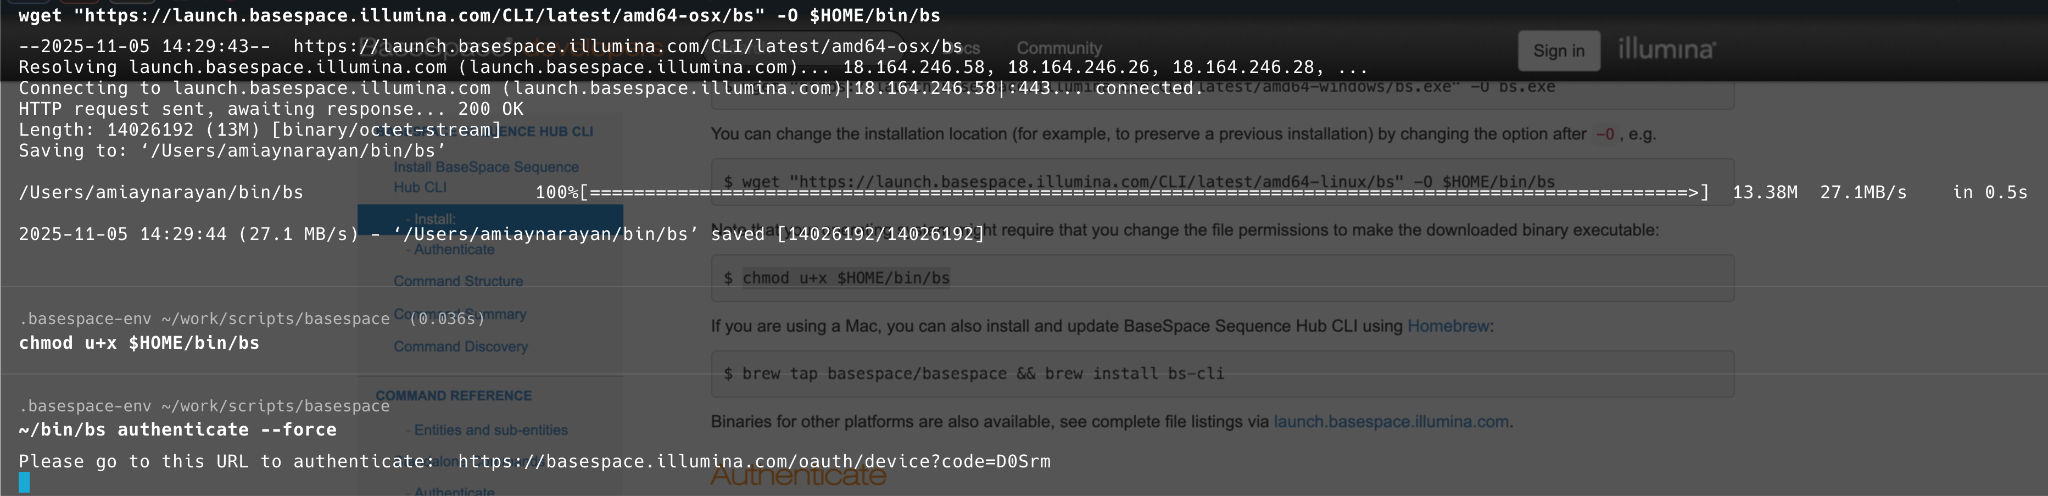Screen dimensions: 2048x496
Task: Jump to the Command Discovery section
Action: click(460, 346)
